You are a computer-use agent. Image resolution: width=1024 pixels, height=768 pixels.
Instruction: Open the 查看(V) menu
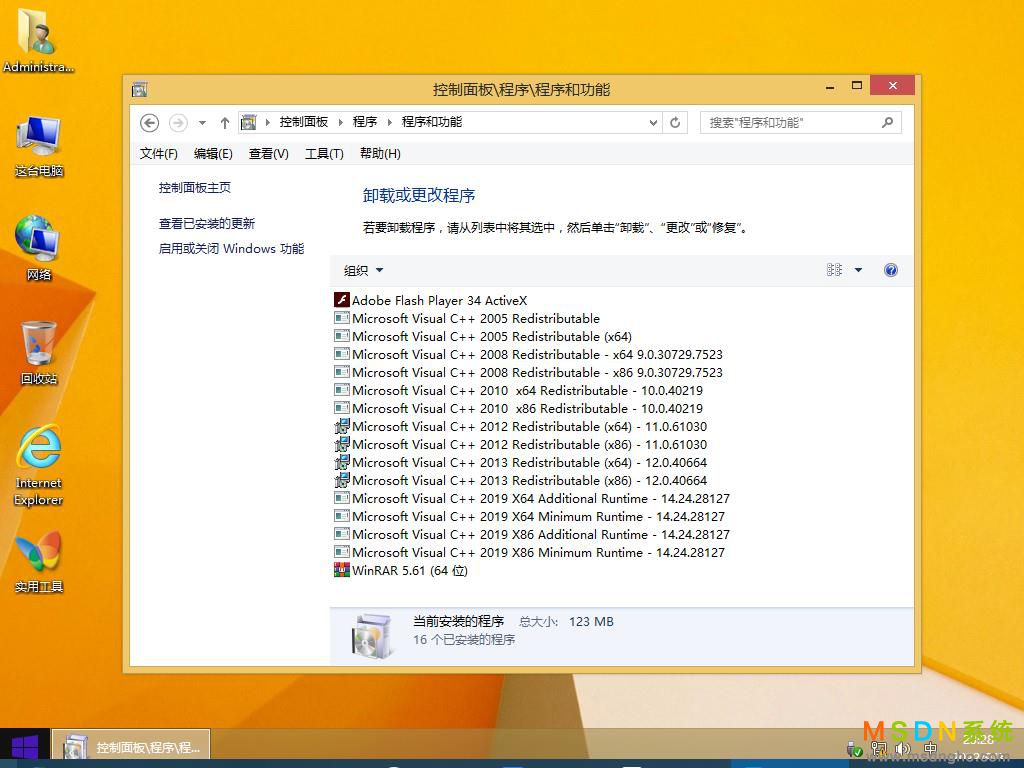[268, 153]
